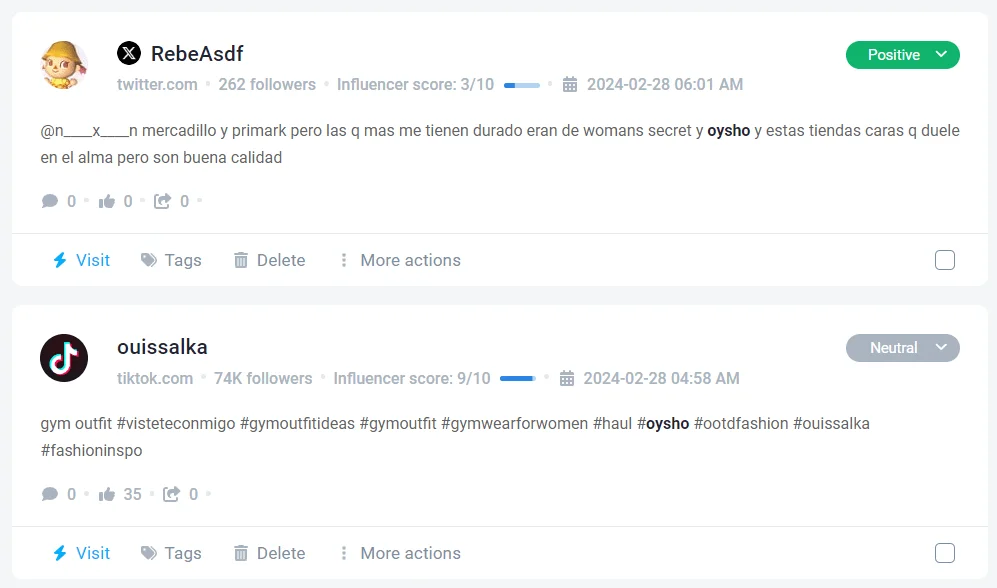The height and width of the screenshot is (588, 997).
Task: Add Tags to RebeAsdf's mention
Action: click(171, 260)
